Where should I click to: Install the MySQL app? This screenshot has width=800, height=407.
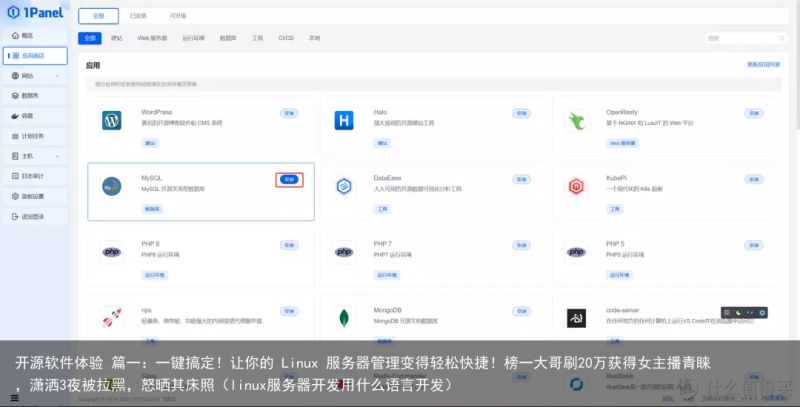click(x=289, y=180)
